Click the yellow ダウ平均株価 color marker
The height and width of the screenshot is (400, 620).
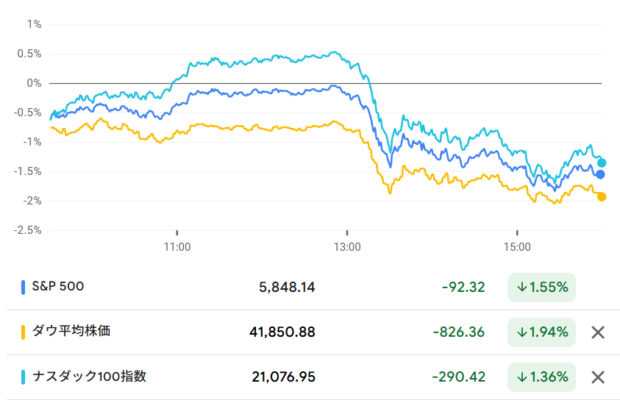(23, 332)
